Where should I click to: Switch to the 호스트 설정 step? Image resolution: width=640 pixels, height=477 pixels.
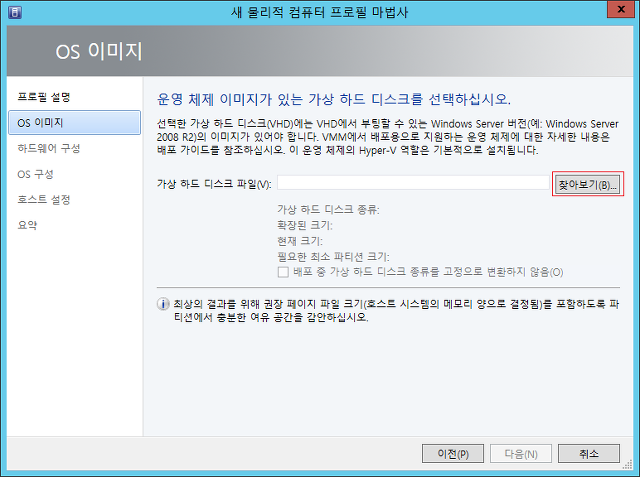(x=44, y=200)
